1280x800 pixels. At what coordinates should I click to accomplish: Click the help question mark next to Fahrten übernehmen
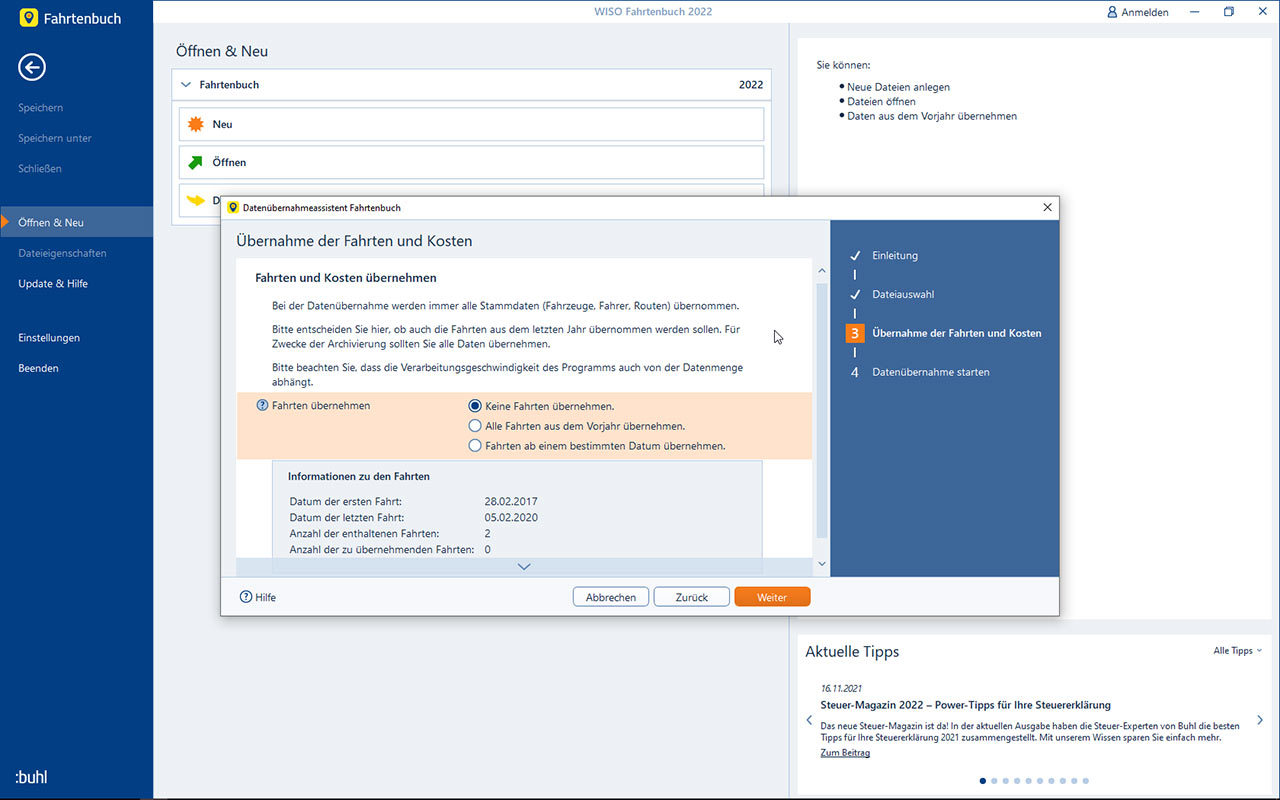(x=263, y=406)
